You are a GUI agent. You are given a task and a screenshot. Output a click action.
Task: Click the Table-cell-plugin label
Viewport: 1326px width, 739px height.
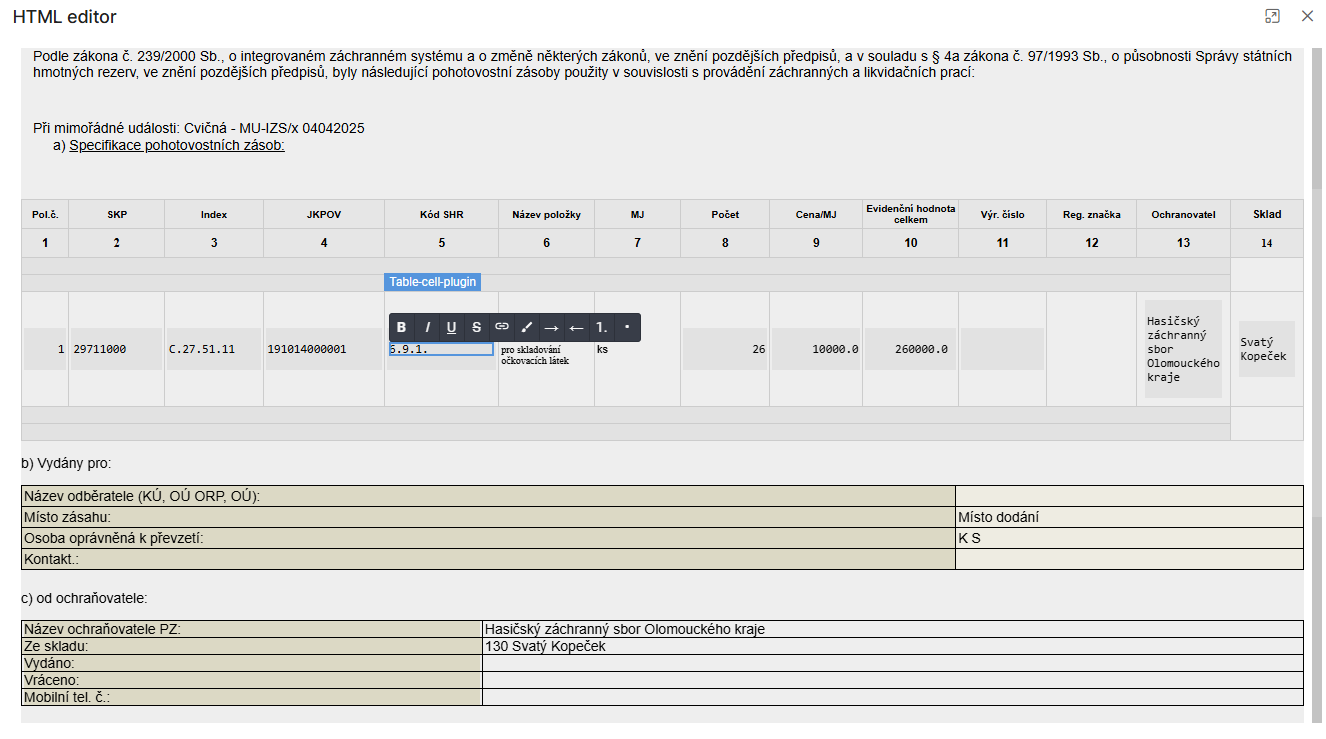click(432, 282)
